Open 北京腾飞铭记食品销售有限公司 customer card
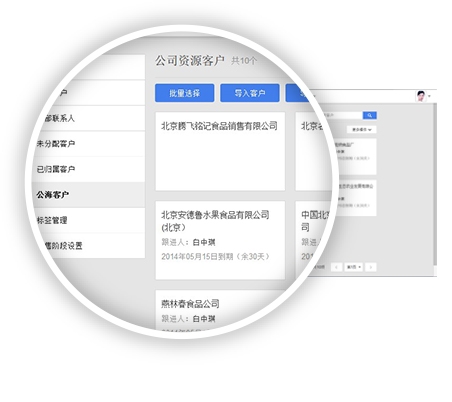Screen dimensions: 452x402 [220, 151]
